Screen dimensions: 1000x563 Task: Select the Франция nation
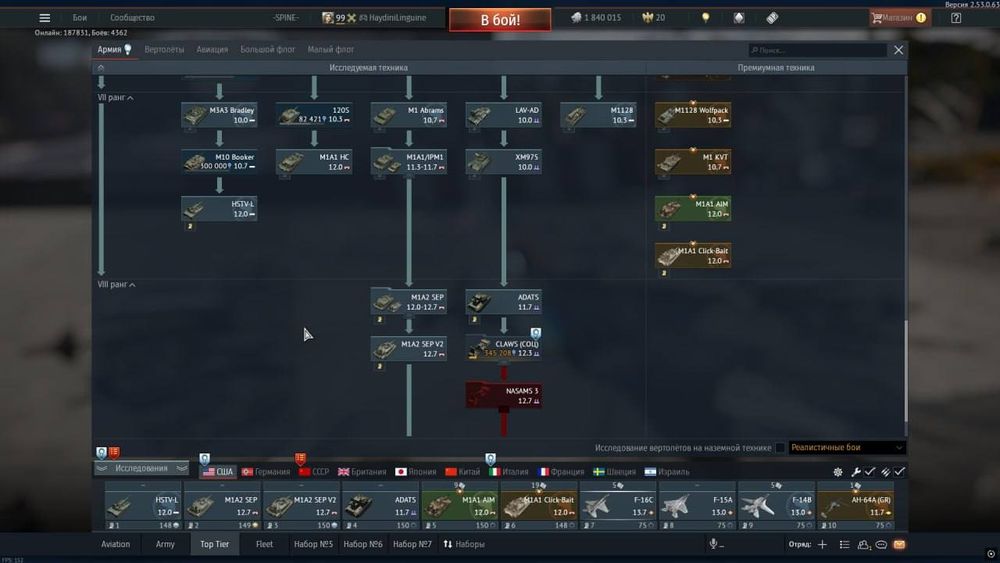click(x=559, y=472)
